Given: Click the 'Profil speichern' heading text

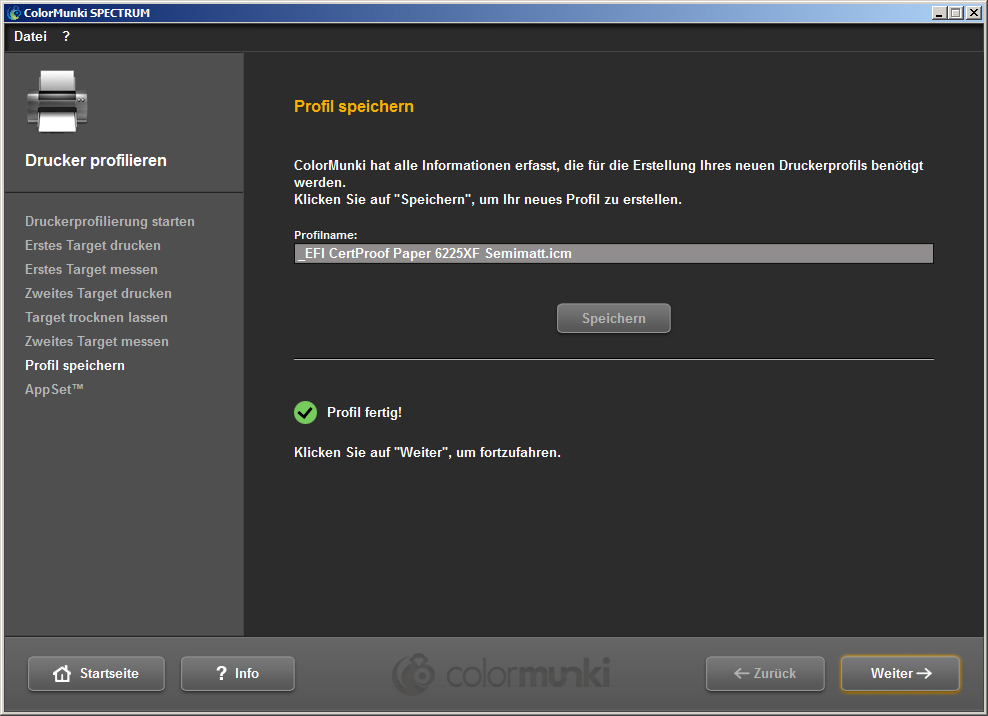Looking at the screenshot, I should 354,107.
